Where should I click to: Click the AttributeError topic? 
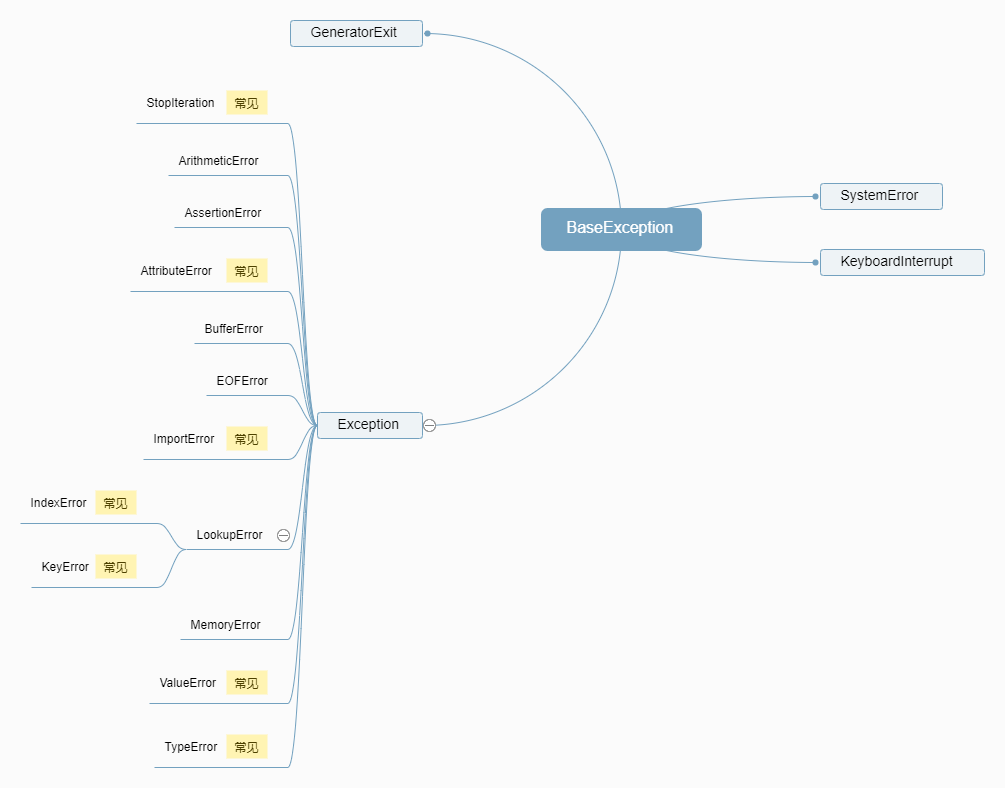coord(176,271)
